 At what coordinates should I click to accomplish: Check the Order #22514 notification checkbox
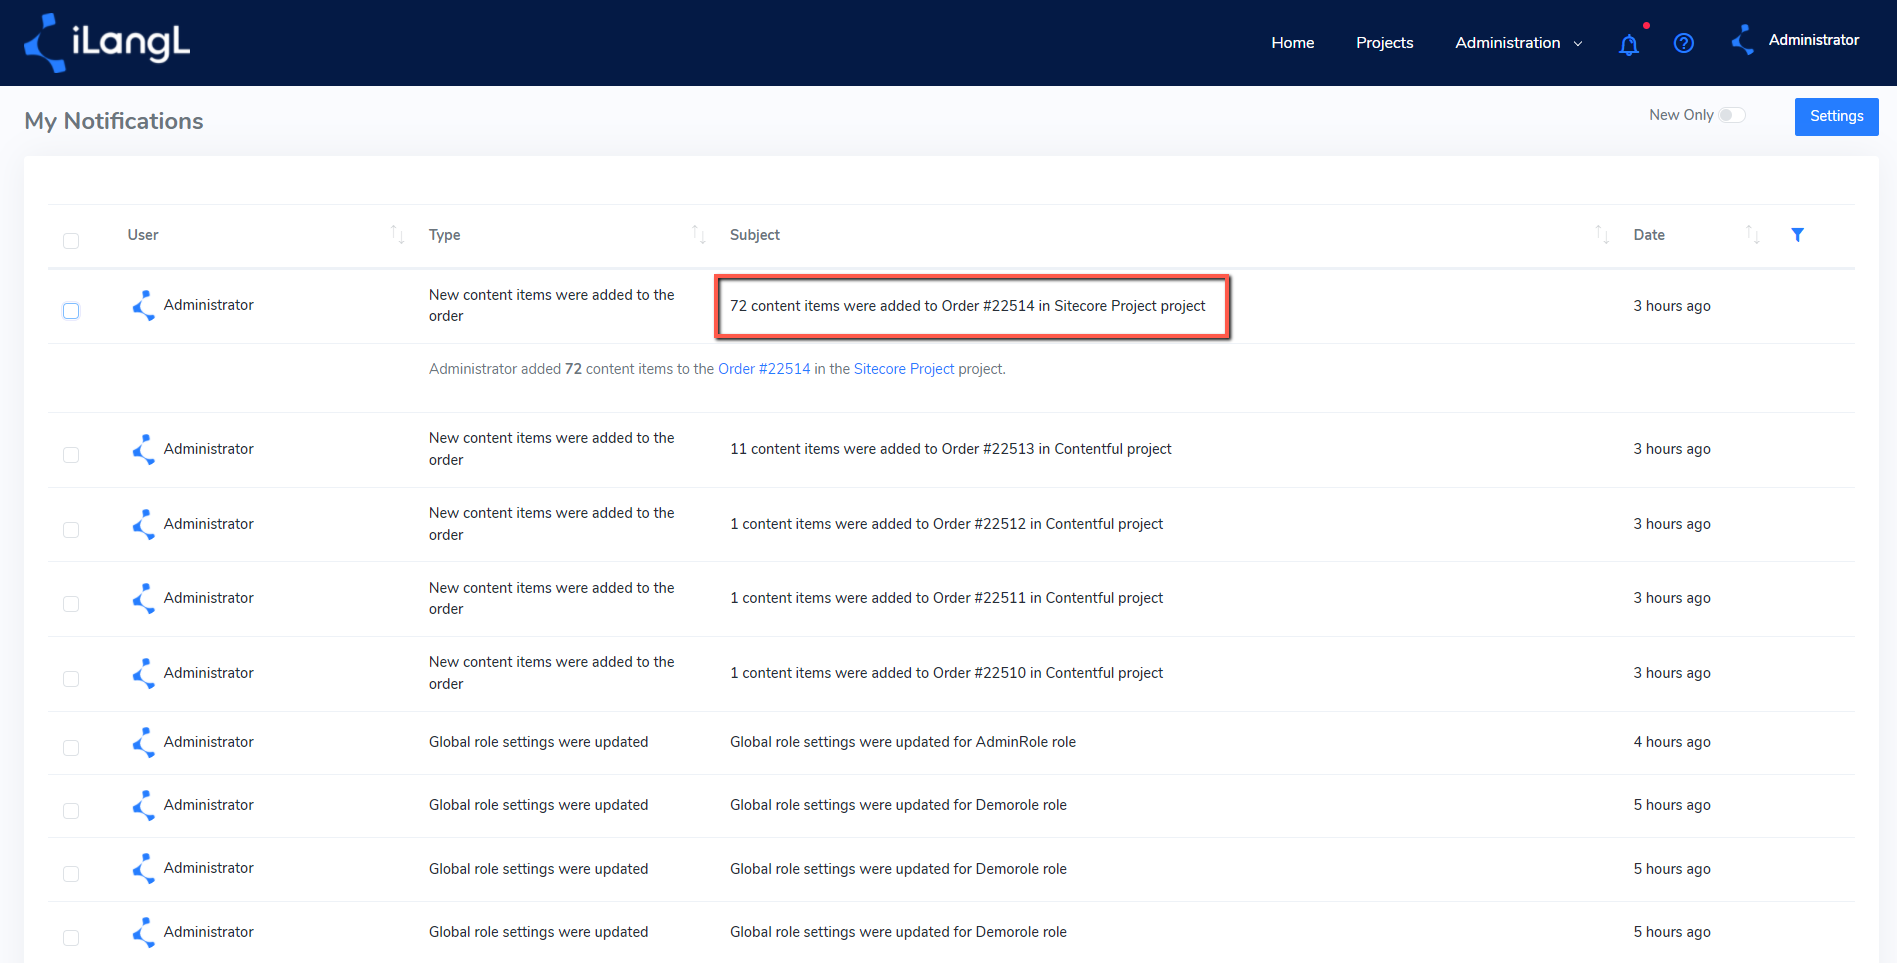click(x=71, y=311)
